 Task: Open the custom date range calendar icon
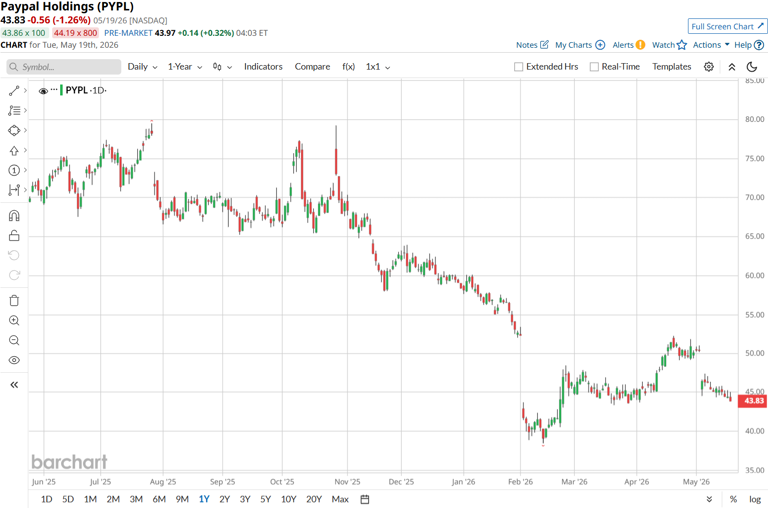364,499
